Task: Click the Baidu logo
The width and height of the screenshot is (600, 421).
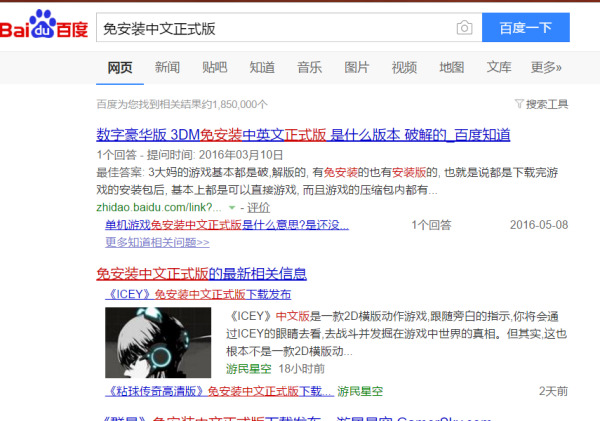Action: [x=42, y=27]
